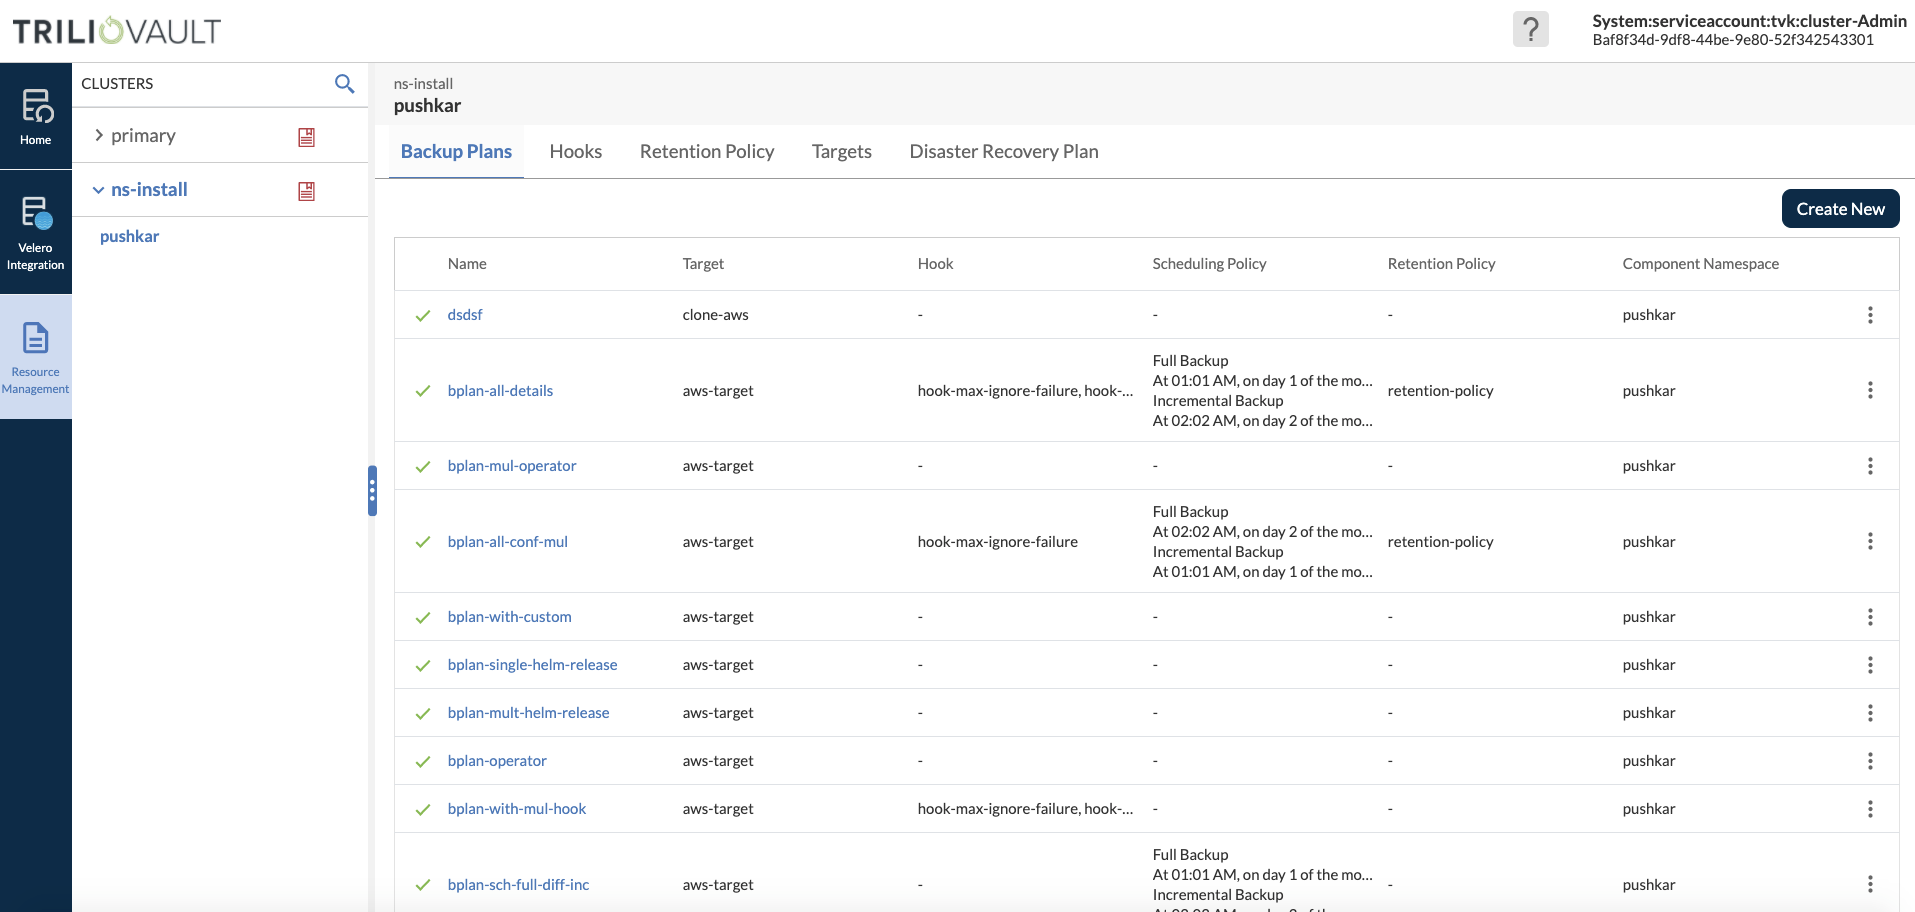Expand the primary cluster tree node
This screenshot has width=1915, height=912.
click(99, 136)
